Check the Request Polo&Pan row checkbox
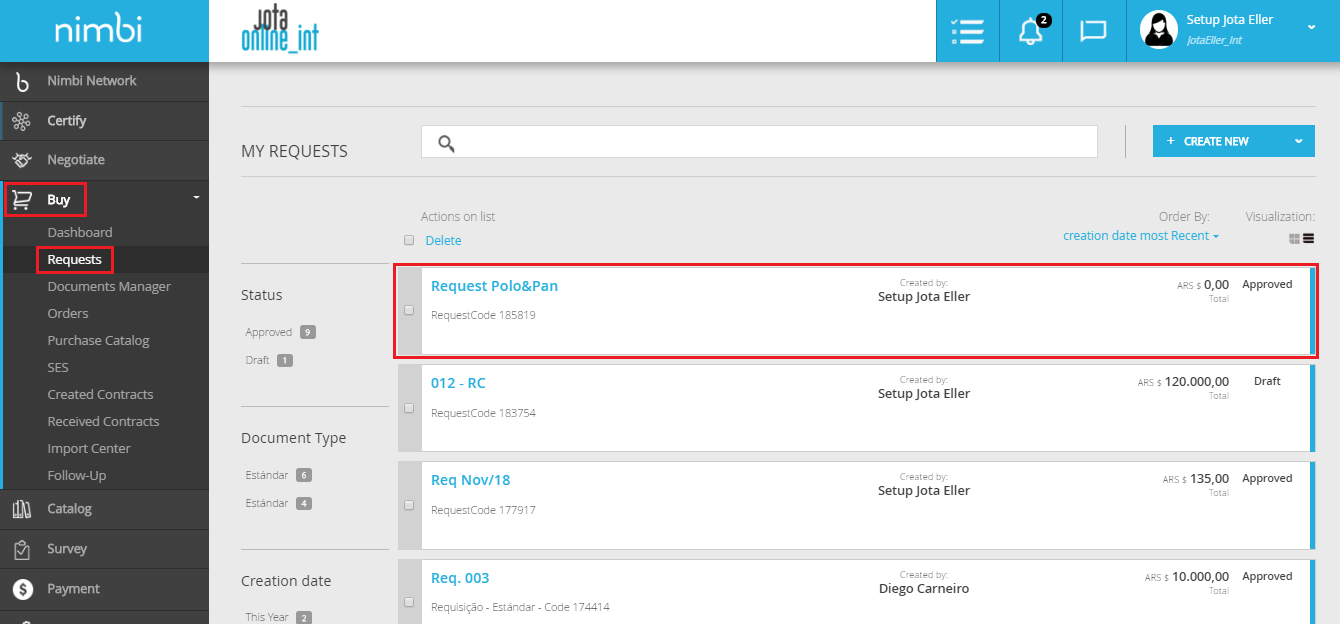Image resolution: width=1340 pixels, height=624 pixels. 408,310
